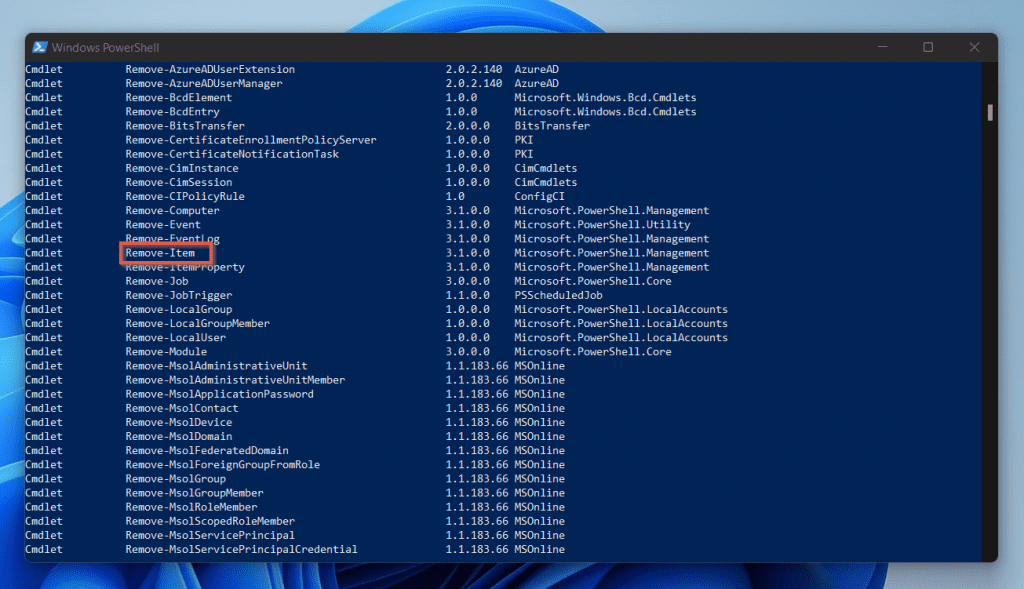1024x589 pixels.
Task: Select the Remove-CimSession cmdlet name
Action: coord(179,182)
